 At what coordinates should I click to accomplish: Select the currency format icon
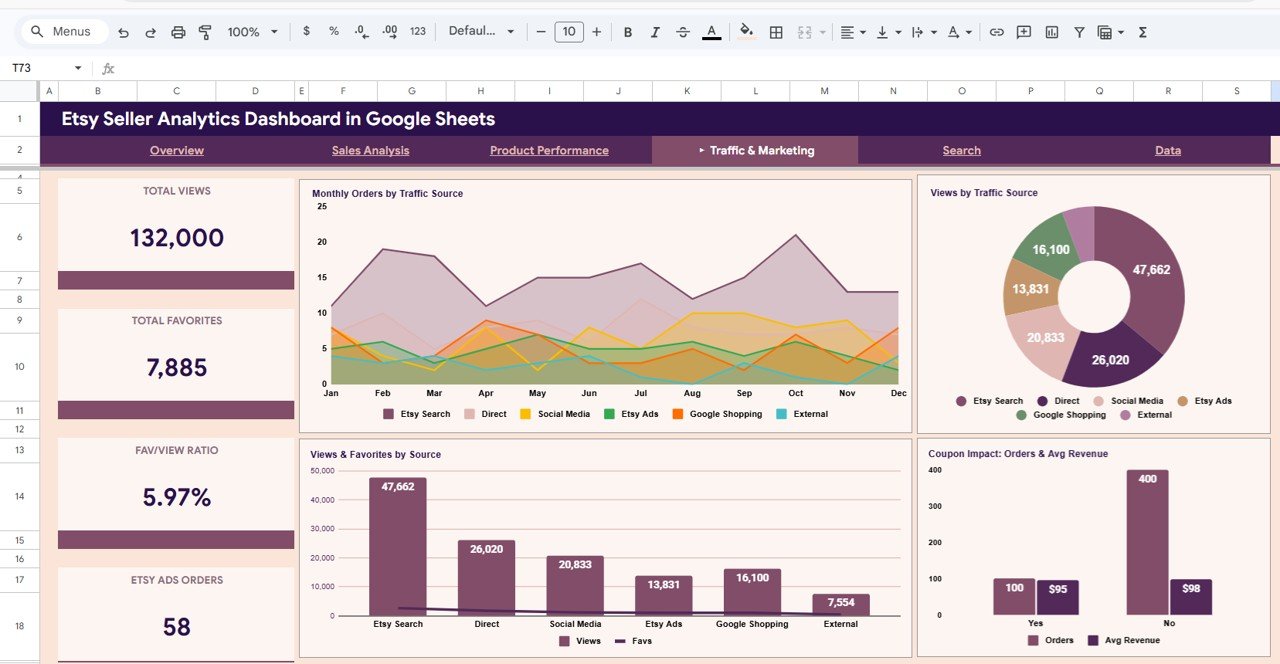[306, 31]
